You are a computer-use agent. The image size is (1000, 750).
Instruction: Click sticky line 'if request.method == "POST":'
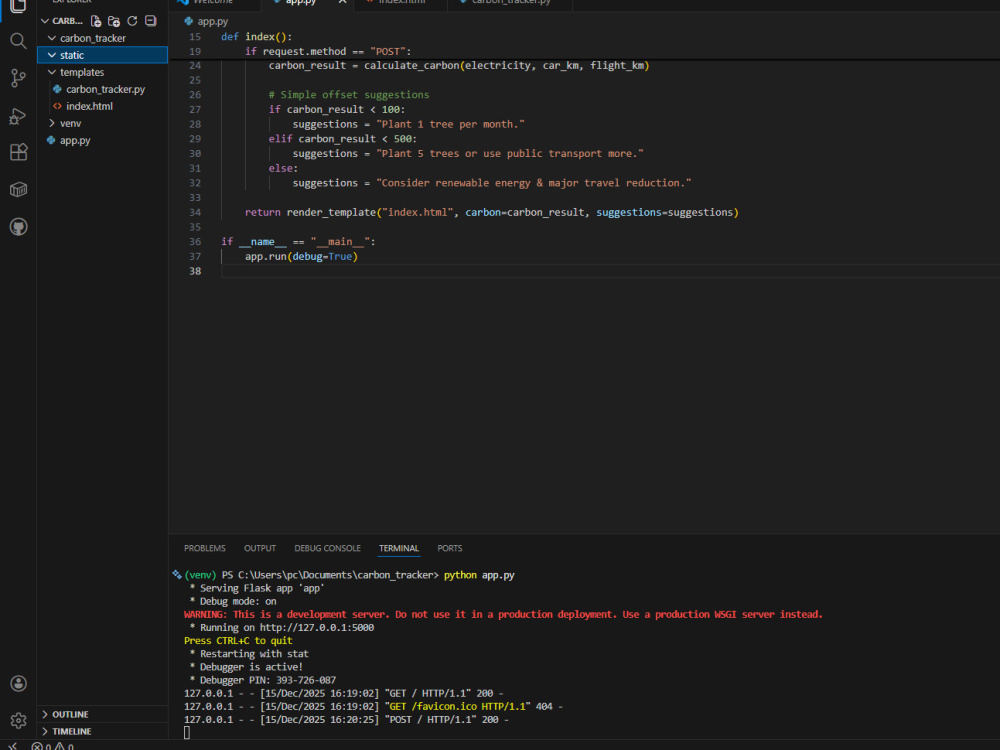[328, 52]
